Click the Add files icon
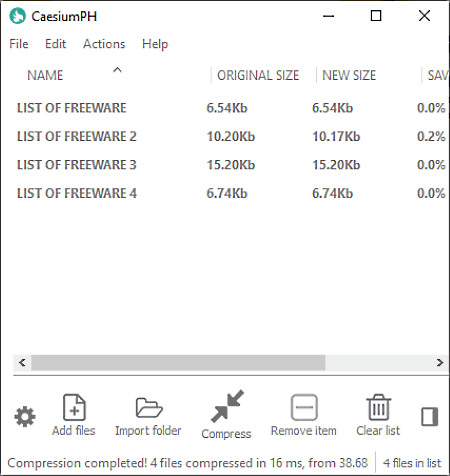The height and width of the screenshot is (476, 450). click(x=74, y=407)
